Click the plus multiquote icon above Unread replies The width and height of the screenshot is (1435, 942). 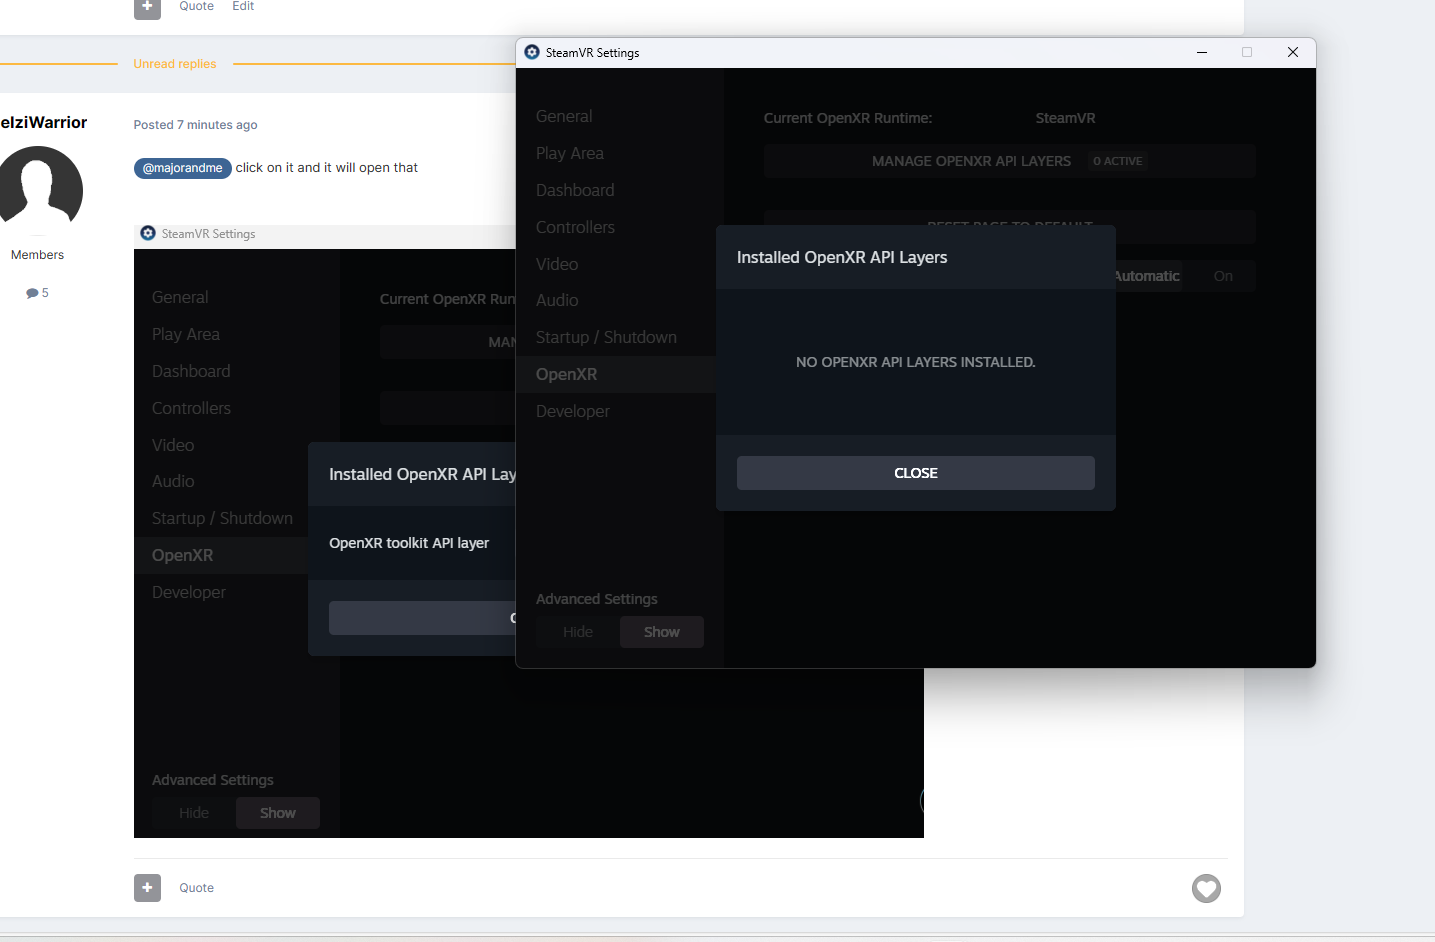point(147,8)
